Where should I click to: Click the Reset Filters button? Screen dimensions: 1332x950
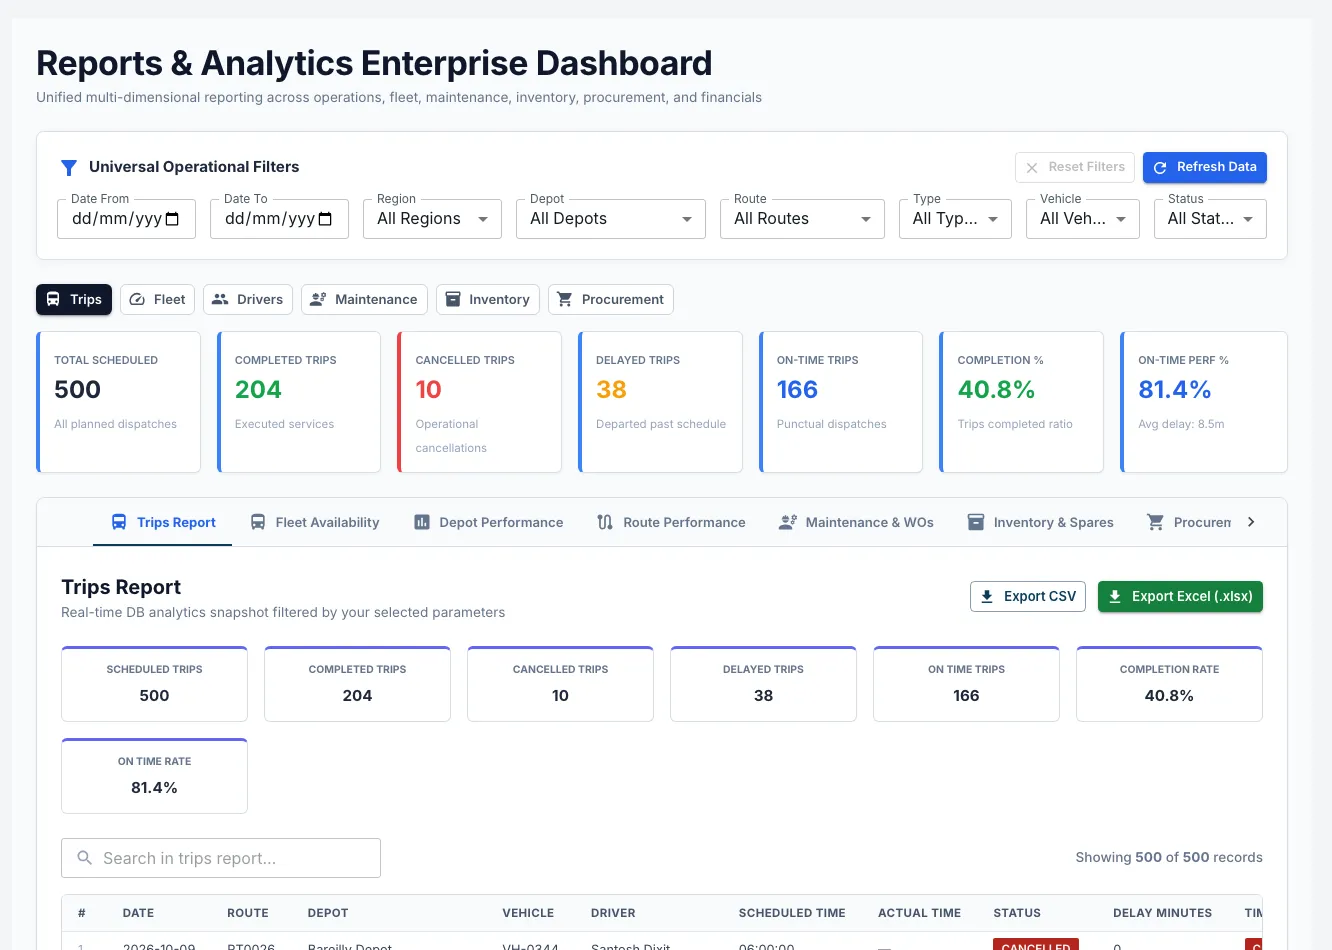[x=1075, y=168]
